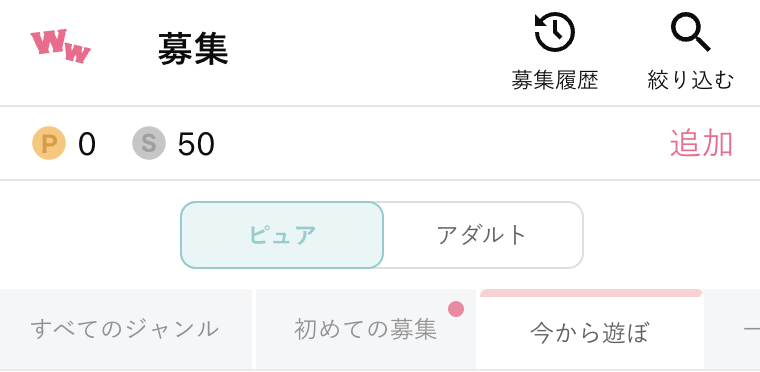Tap the P point balance value 0
The height and width of the screenshot is (372, 760).
coord(87,144)
